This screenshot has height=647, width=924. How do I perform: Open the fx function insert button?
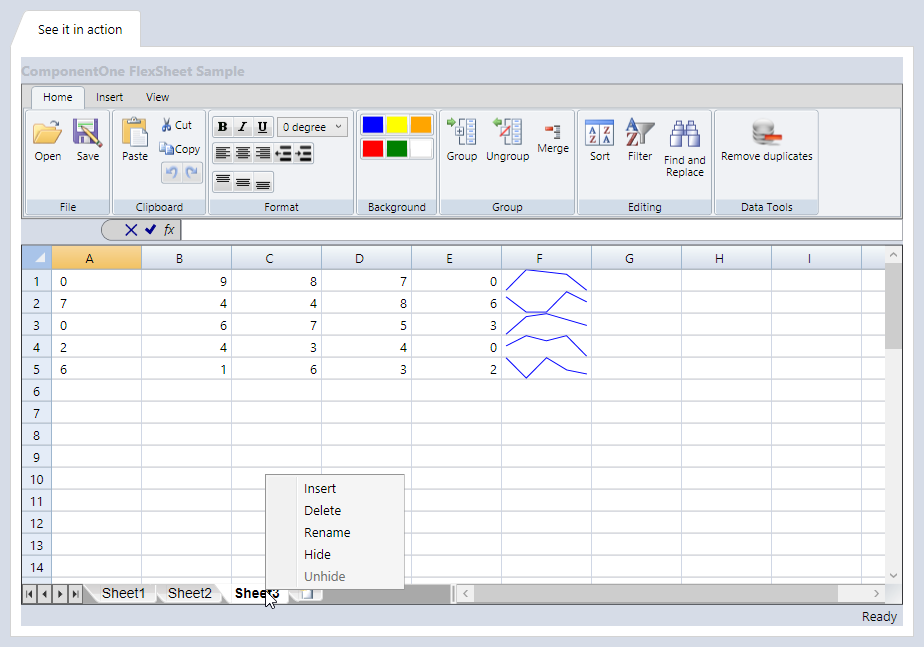(x=169, y=230)
